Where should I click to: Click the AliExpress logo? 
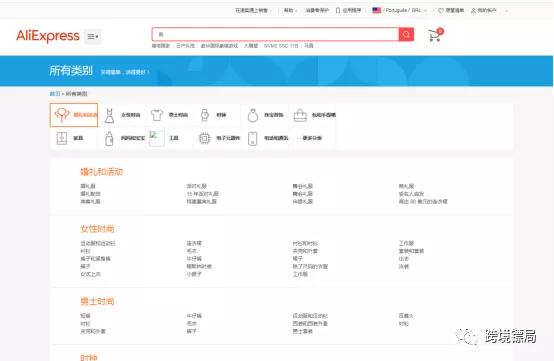[x=48, y=36]
